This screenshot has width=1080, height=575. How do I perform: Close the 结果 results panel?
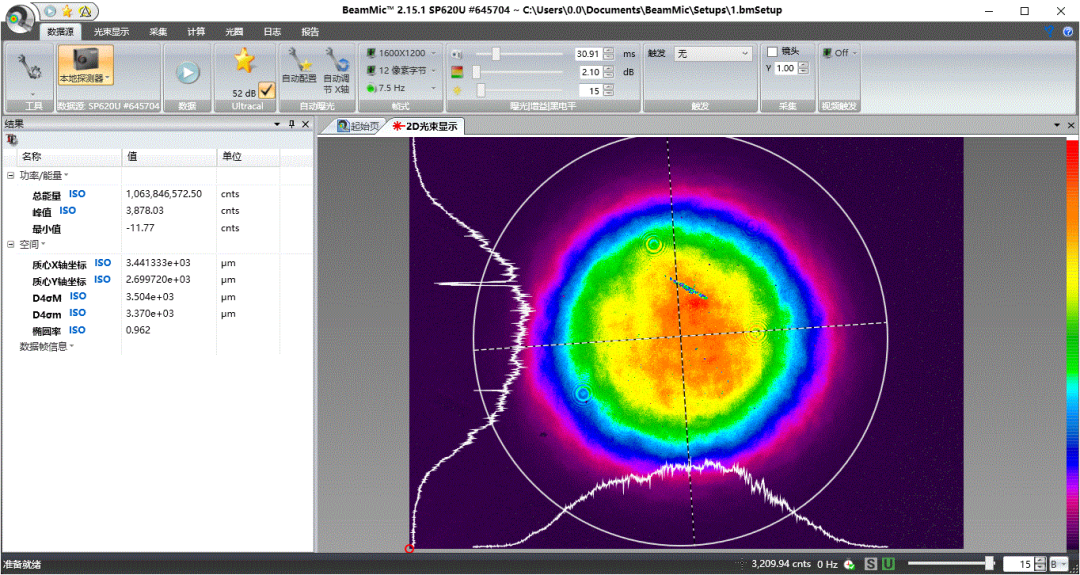click(x=305, y=124)
